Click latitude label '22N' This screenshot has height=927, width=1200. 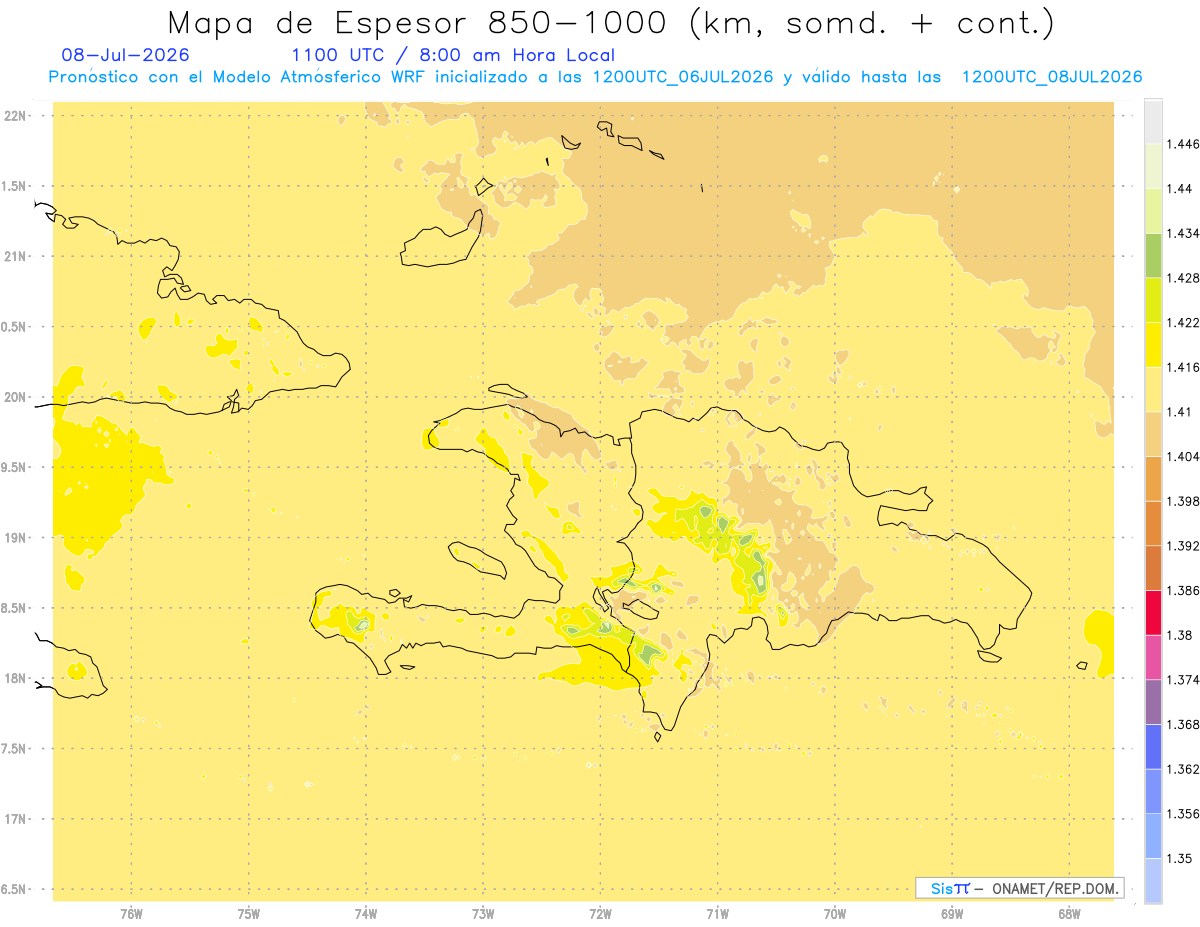pyautogui.click(x=17, y=116)
